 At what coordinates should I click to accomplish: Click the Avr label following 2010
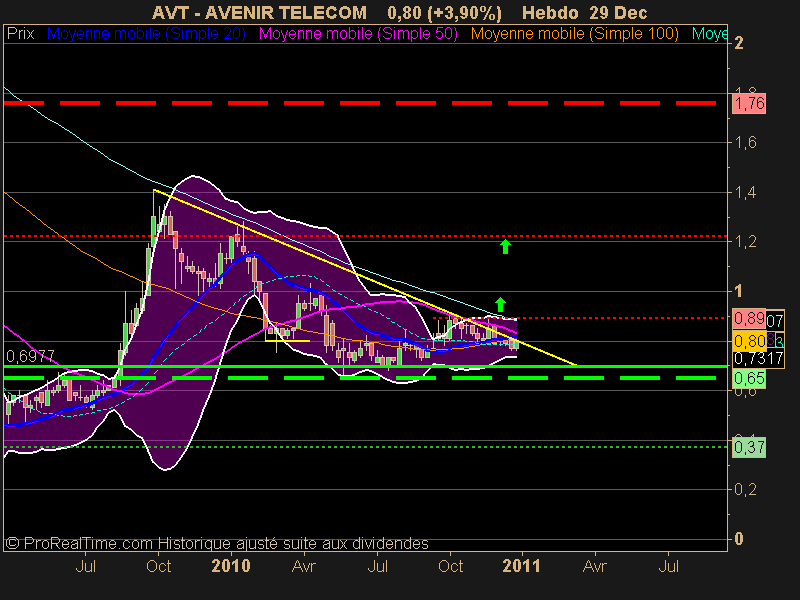[304, 566]
